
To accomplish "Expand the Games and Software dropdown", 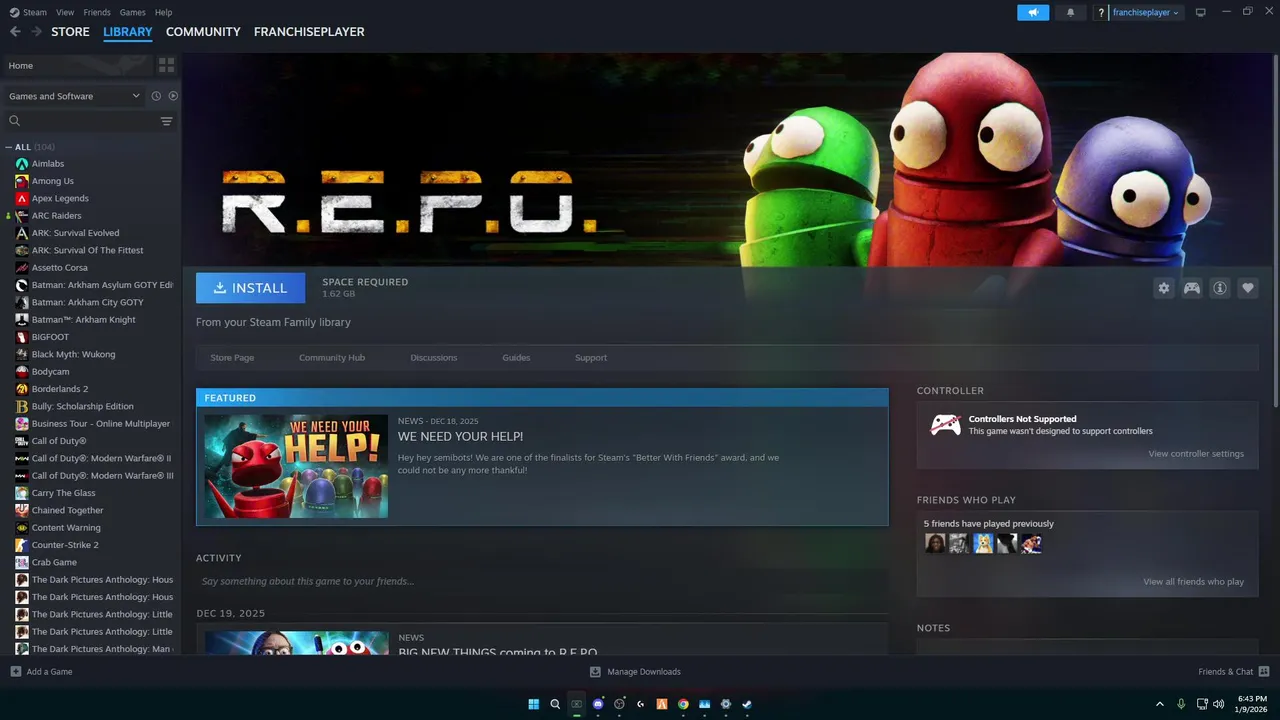I will (75, 96).
